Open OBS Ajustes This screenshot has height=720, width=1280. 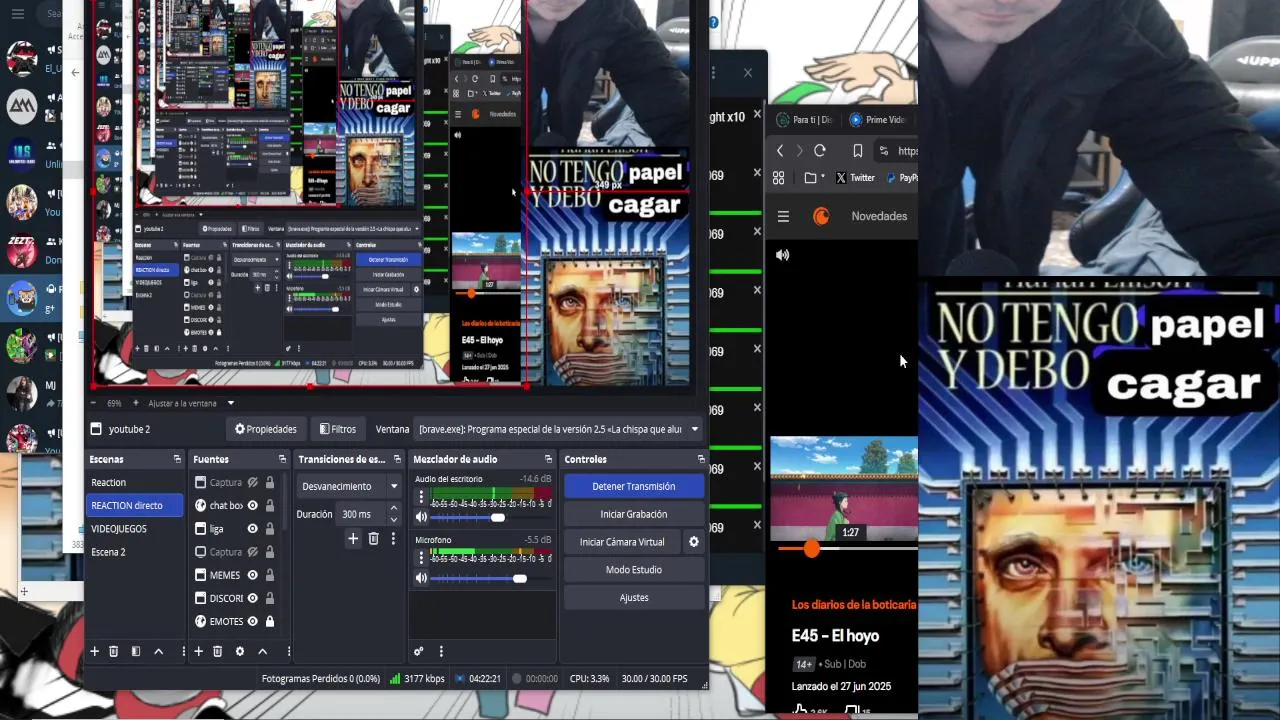(x=634, y=597)
